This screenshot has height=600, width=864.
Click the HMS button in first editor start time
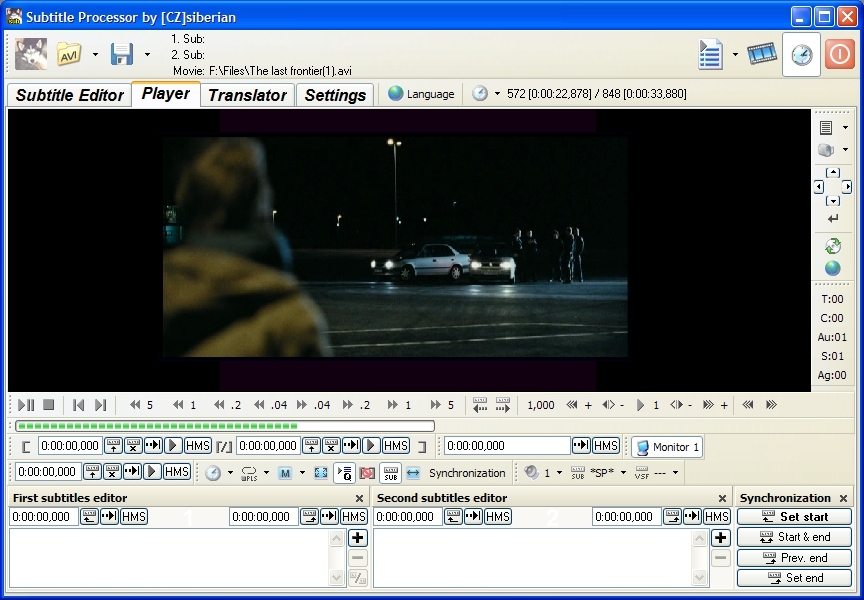(x=134, y=517)
